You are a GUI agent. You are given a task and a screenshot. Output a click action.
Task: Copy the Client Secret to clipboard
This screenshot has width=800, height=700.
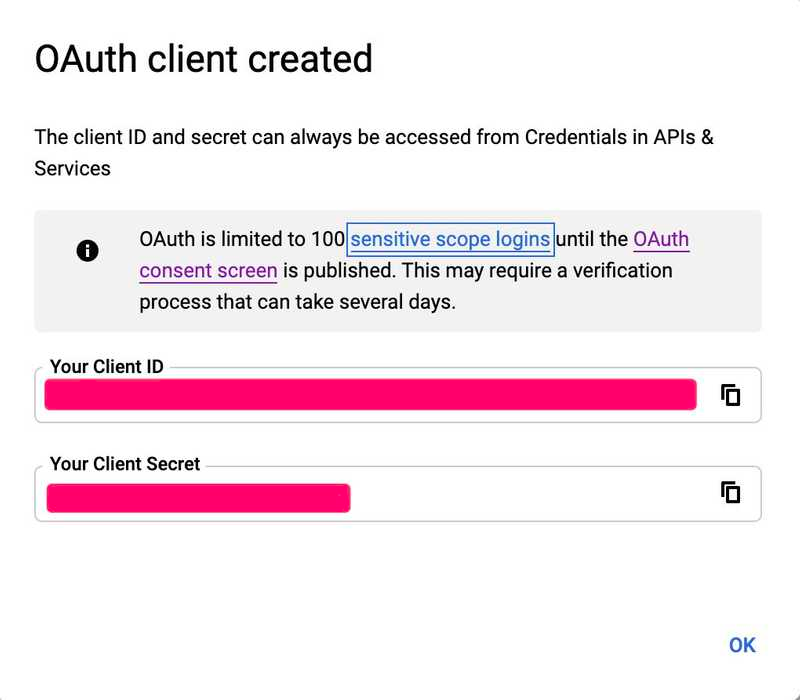731,492
